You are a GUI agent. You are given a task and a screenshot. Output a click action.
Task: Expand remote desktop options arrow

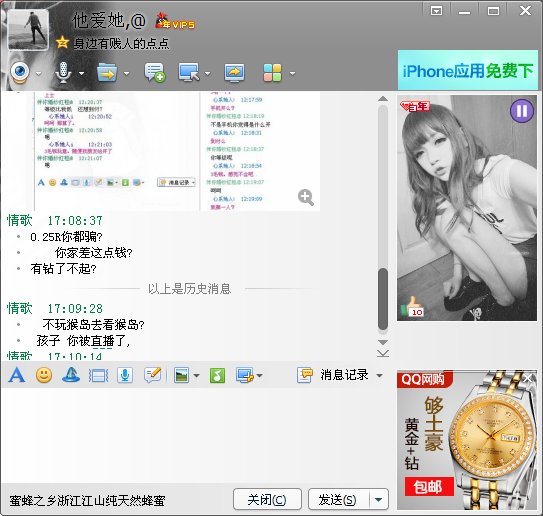point(207,73)
